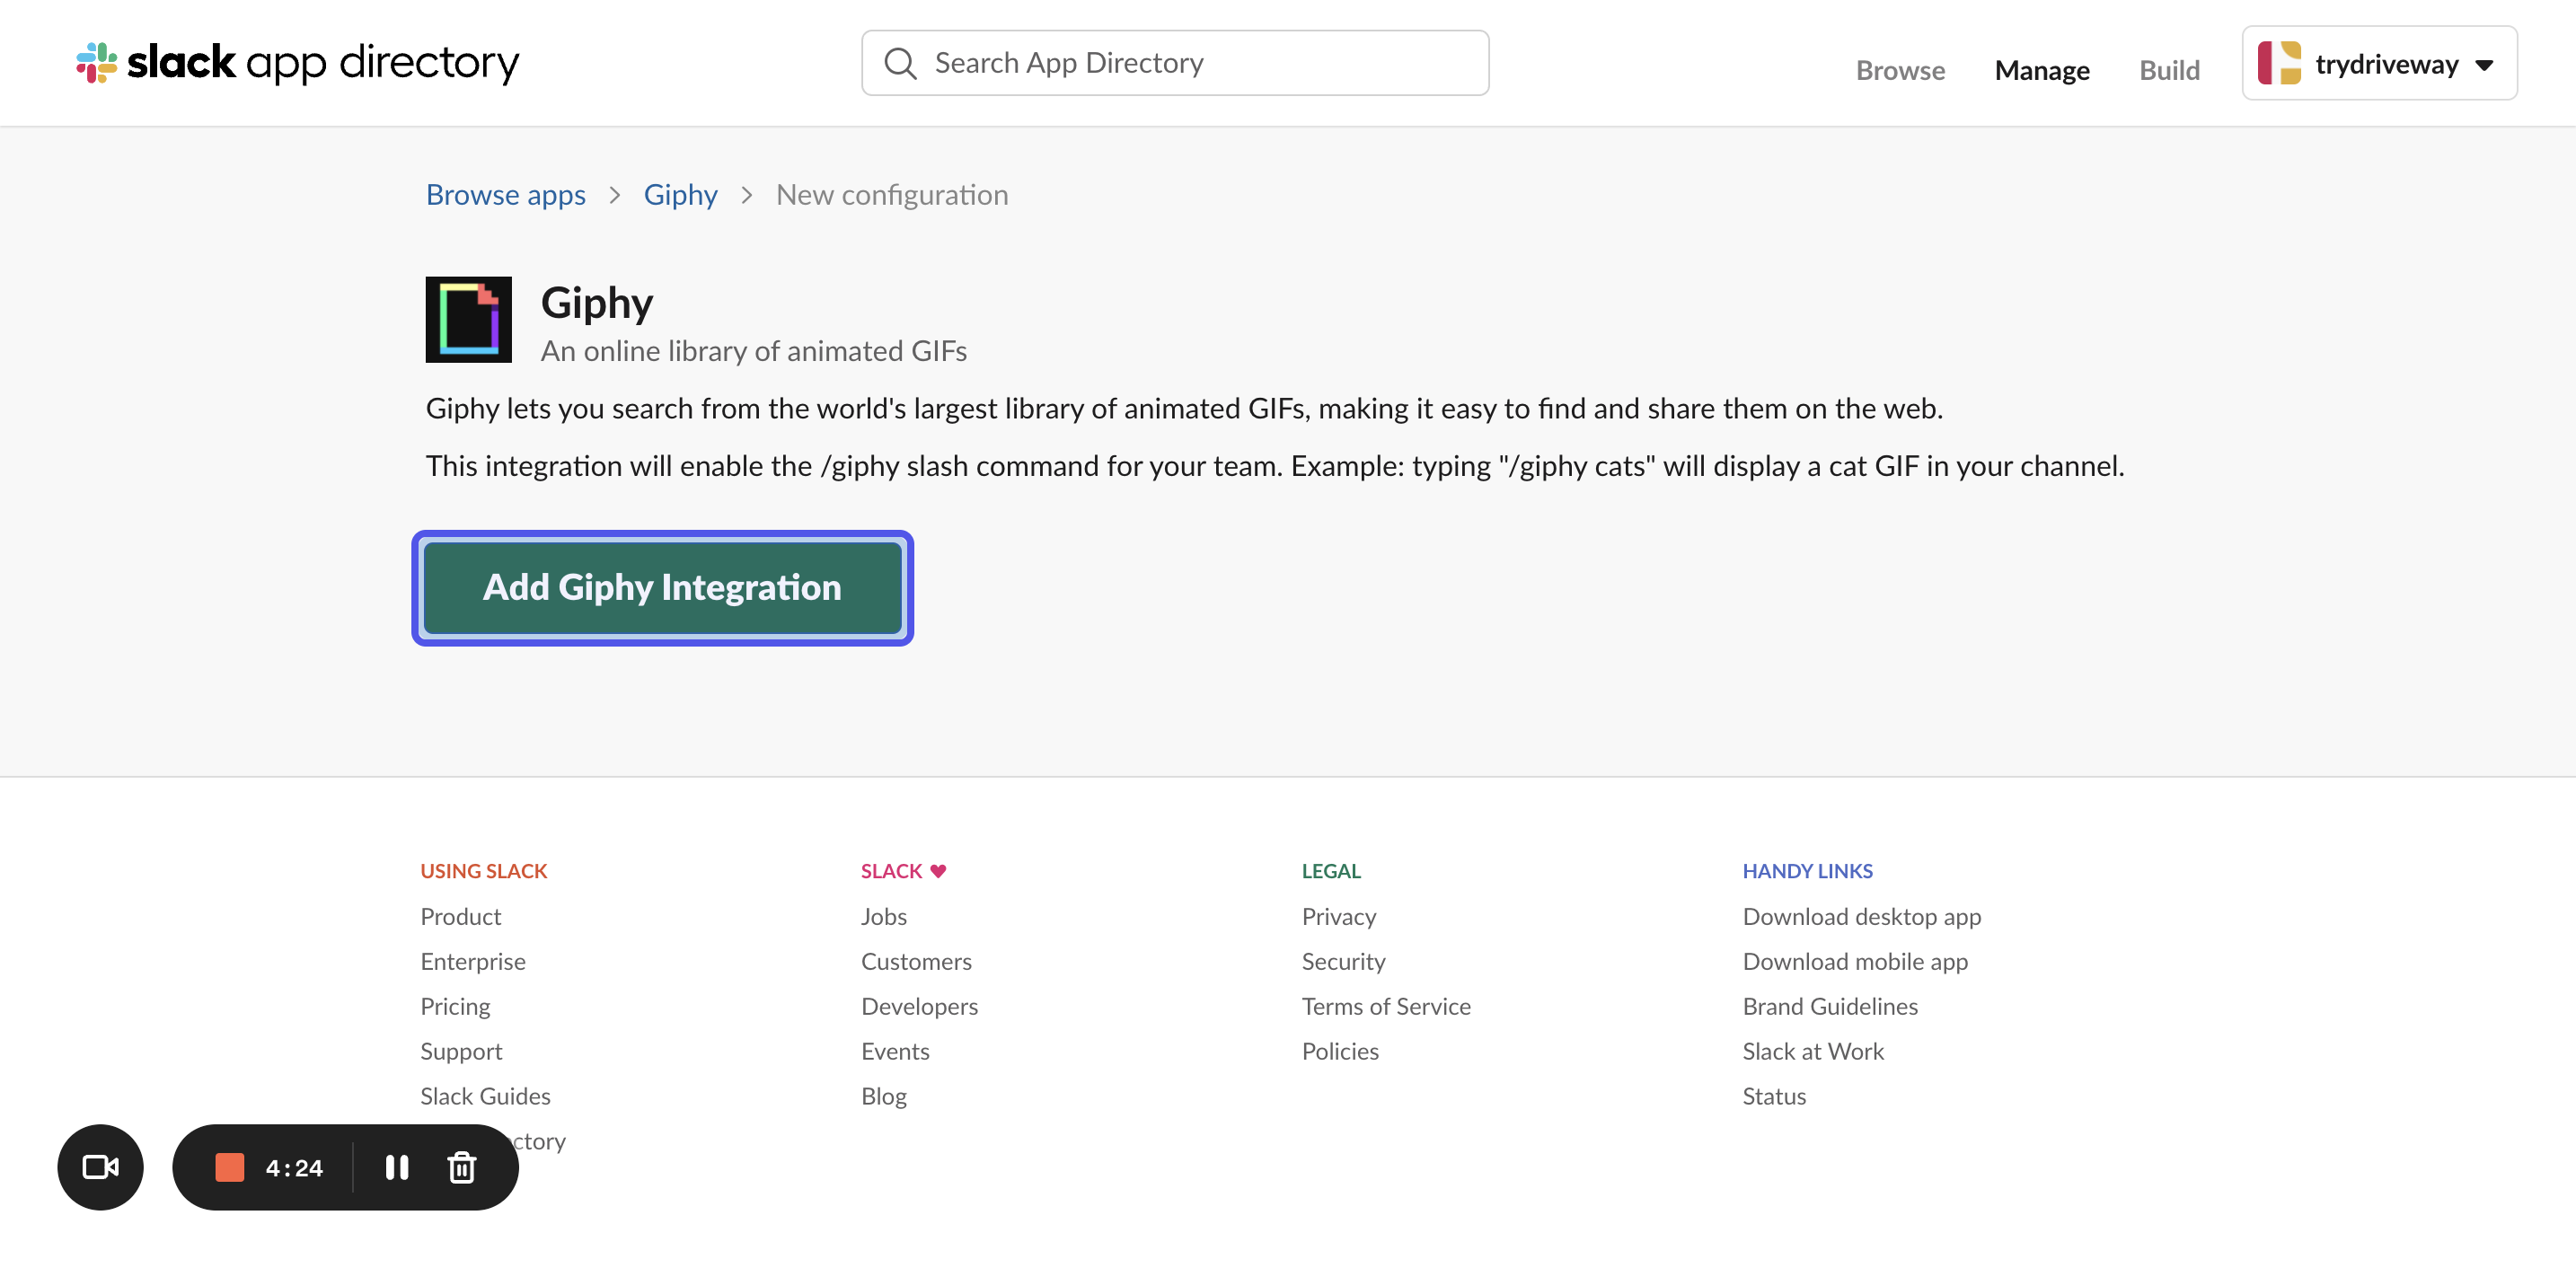Open the Pricing footer link

(455, 1006)
